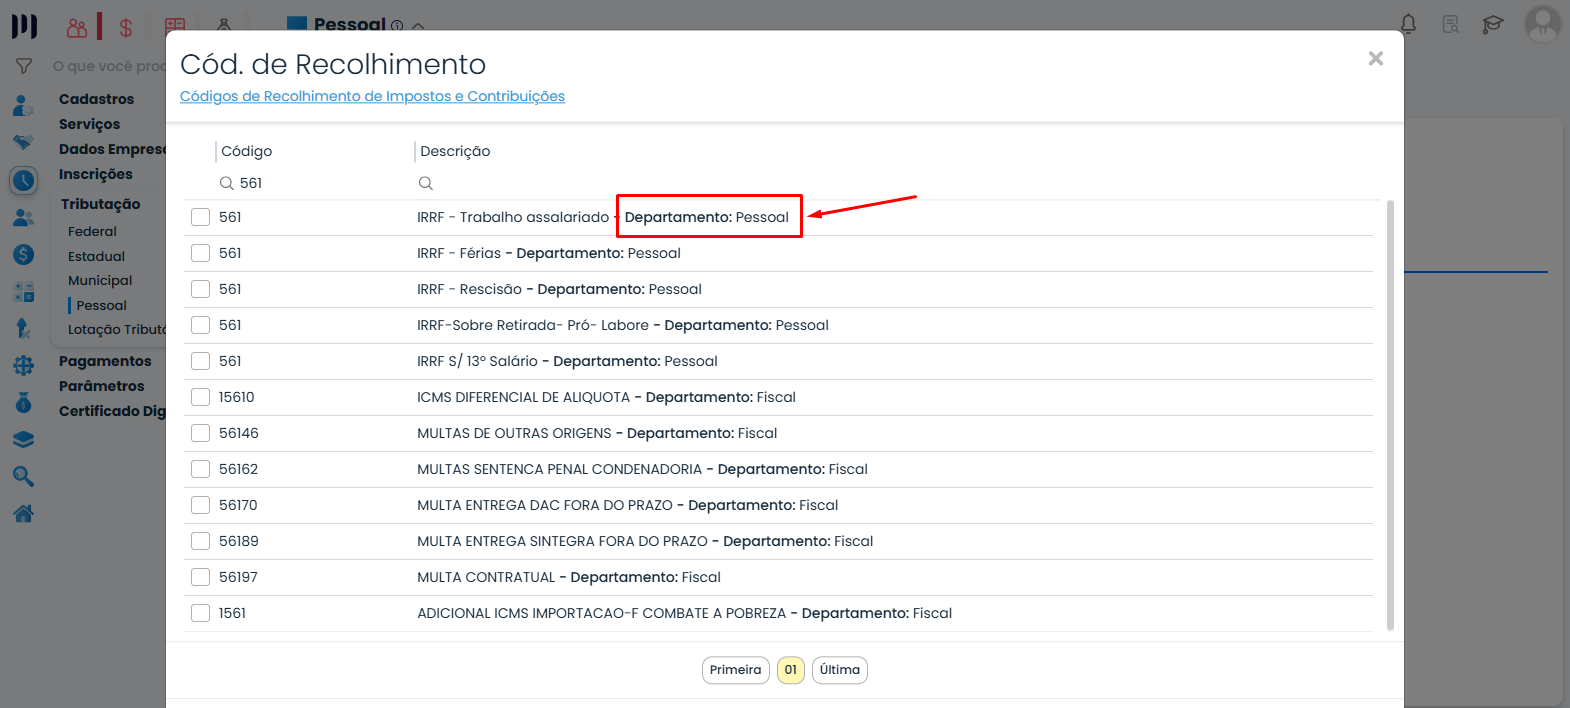Open the user-with-gear sidebar icon
Image resolution: width=1570 pixels, height=708 pixels.
[24, 105]
